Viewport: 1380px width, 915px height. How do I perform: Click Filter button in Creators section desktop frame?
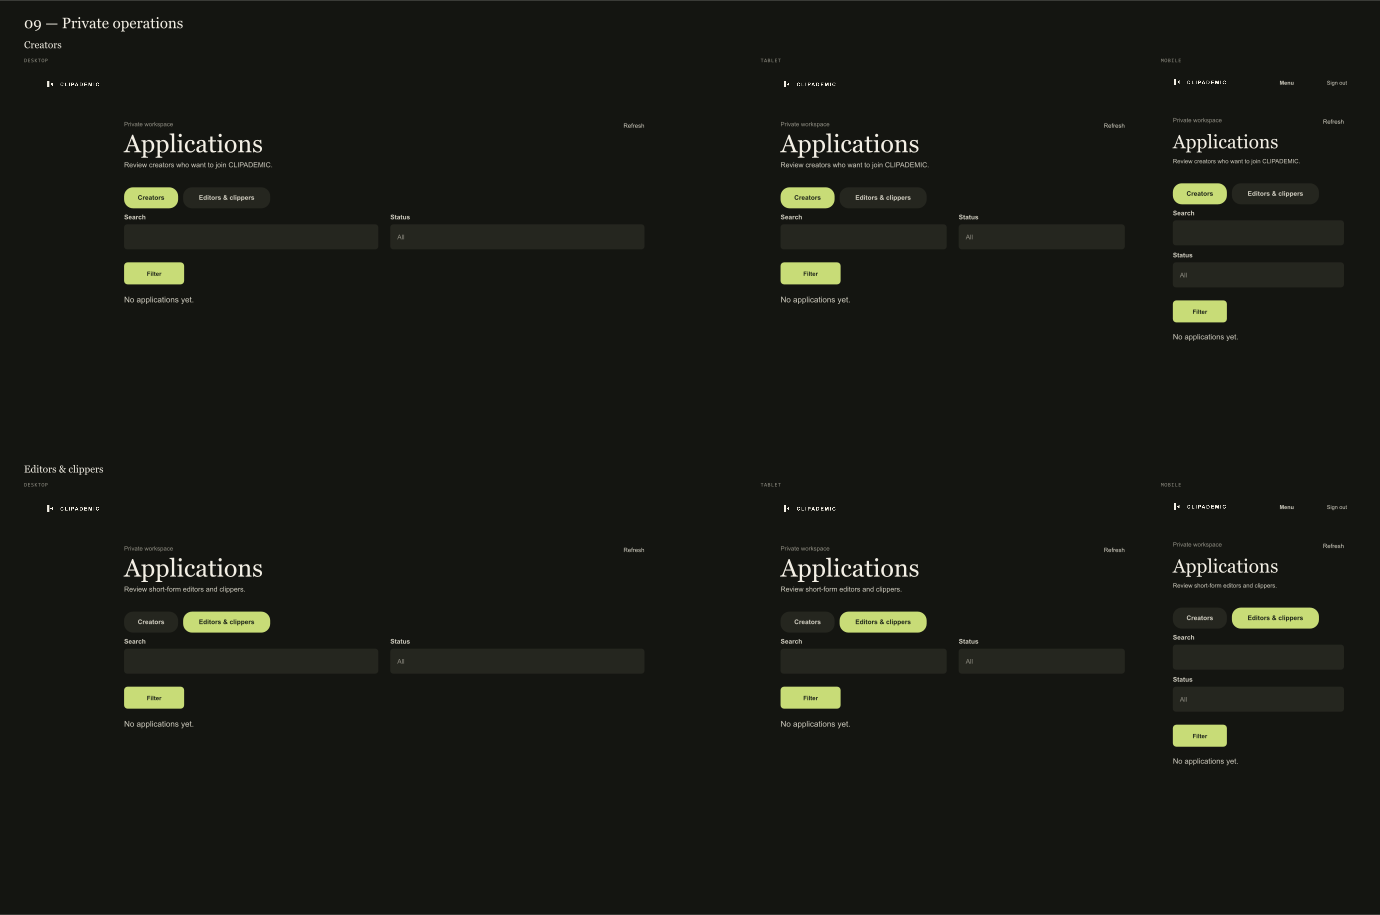click(154, 273)
